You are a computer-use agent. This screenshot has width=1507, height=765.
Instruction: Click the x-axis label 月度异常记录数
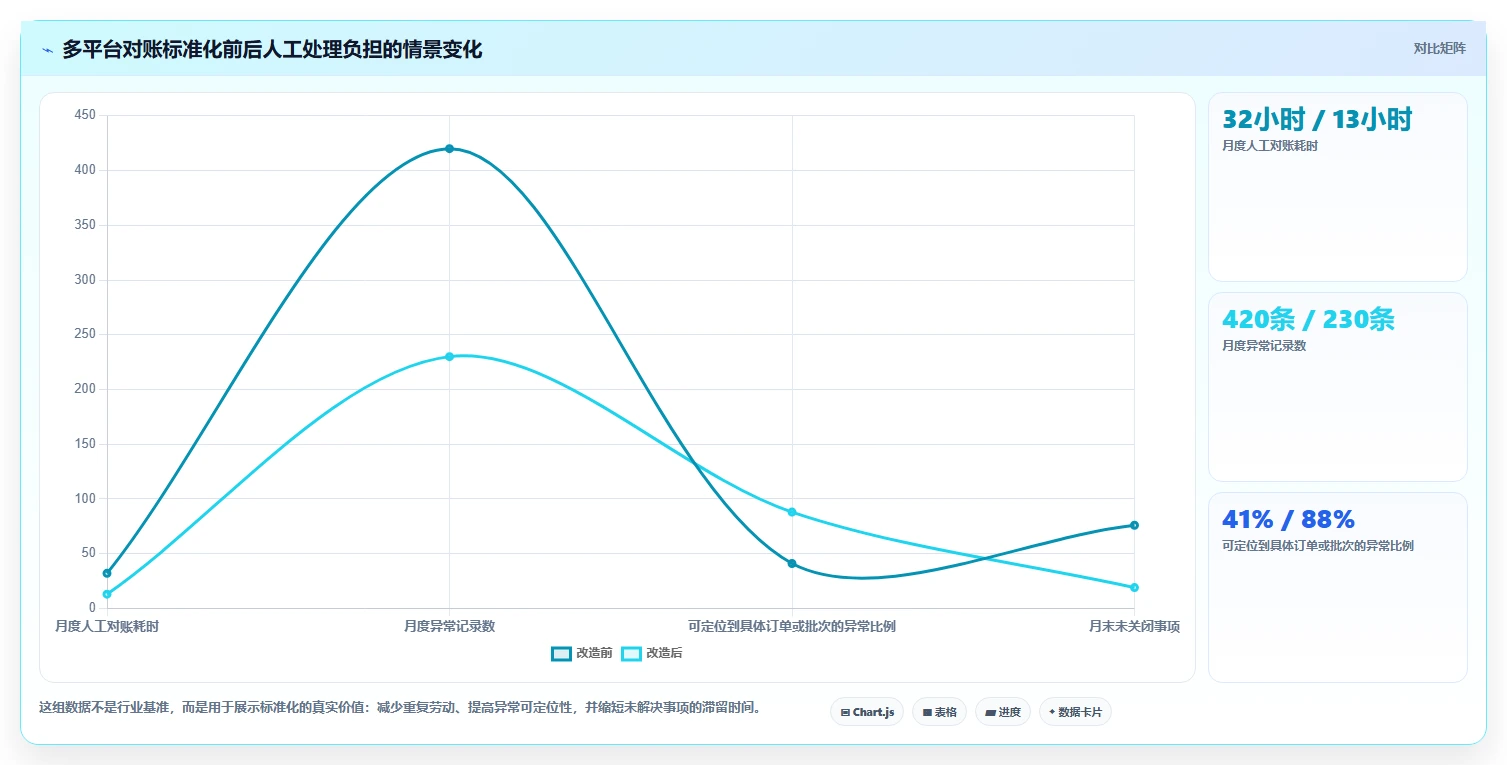click(449, 627)
